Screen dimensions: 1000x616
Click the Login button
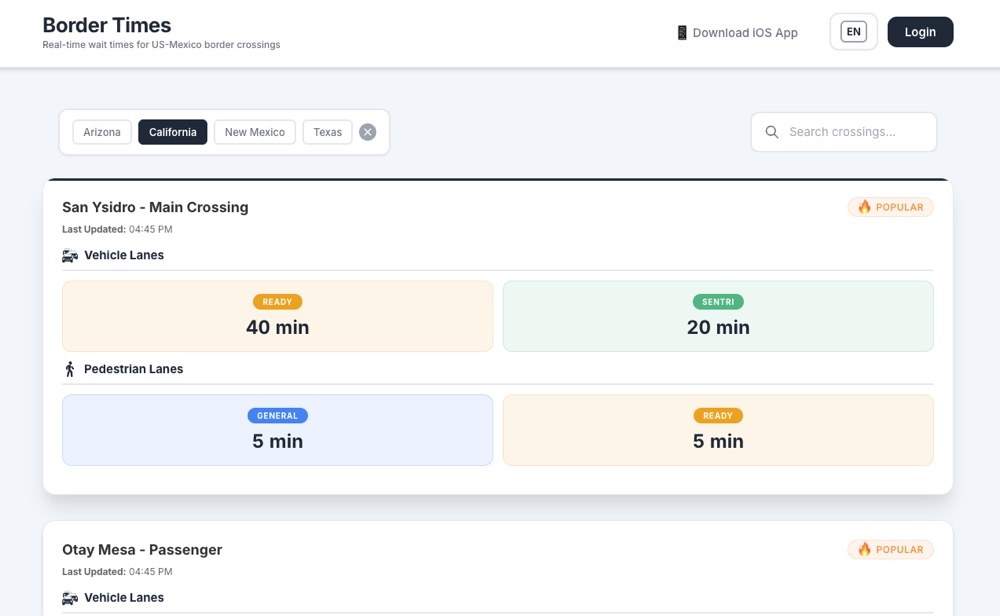click(920, 31)
